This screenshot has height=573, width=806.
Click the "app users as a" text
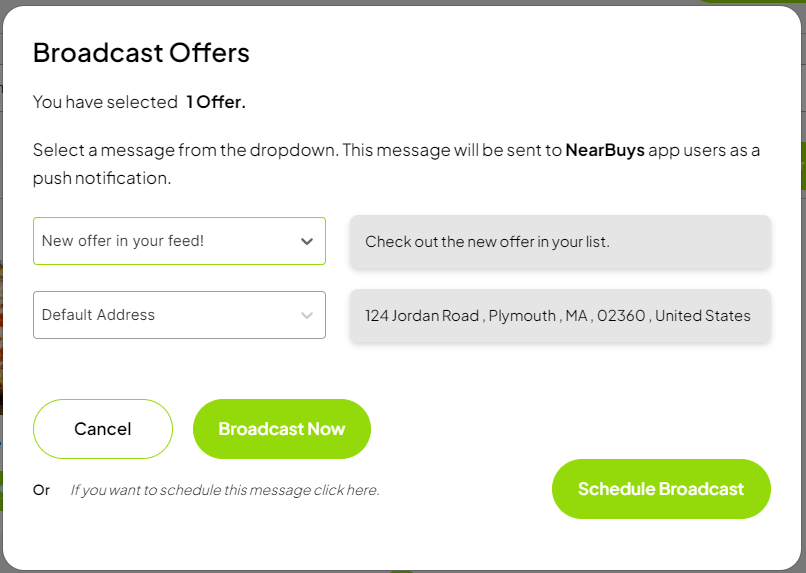pyautogui.click(x=704, y=151)
